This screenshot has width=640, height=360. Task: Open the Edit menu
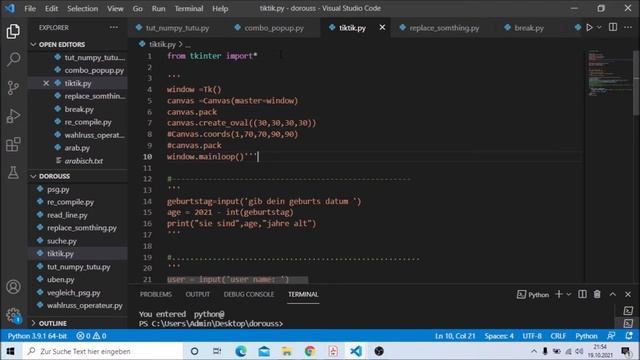[x=51, y=9]
